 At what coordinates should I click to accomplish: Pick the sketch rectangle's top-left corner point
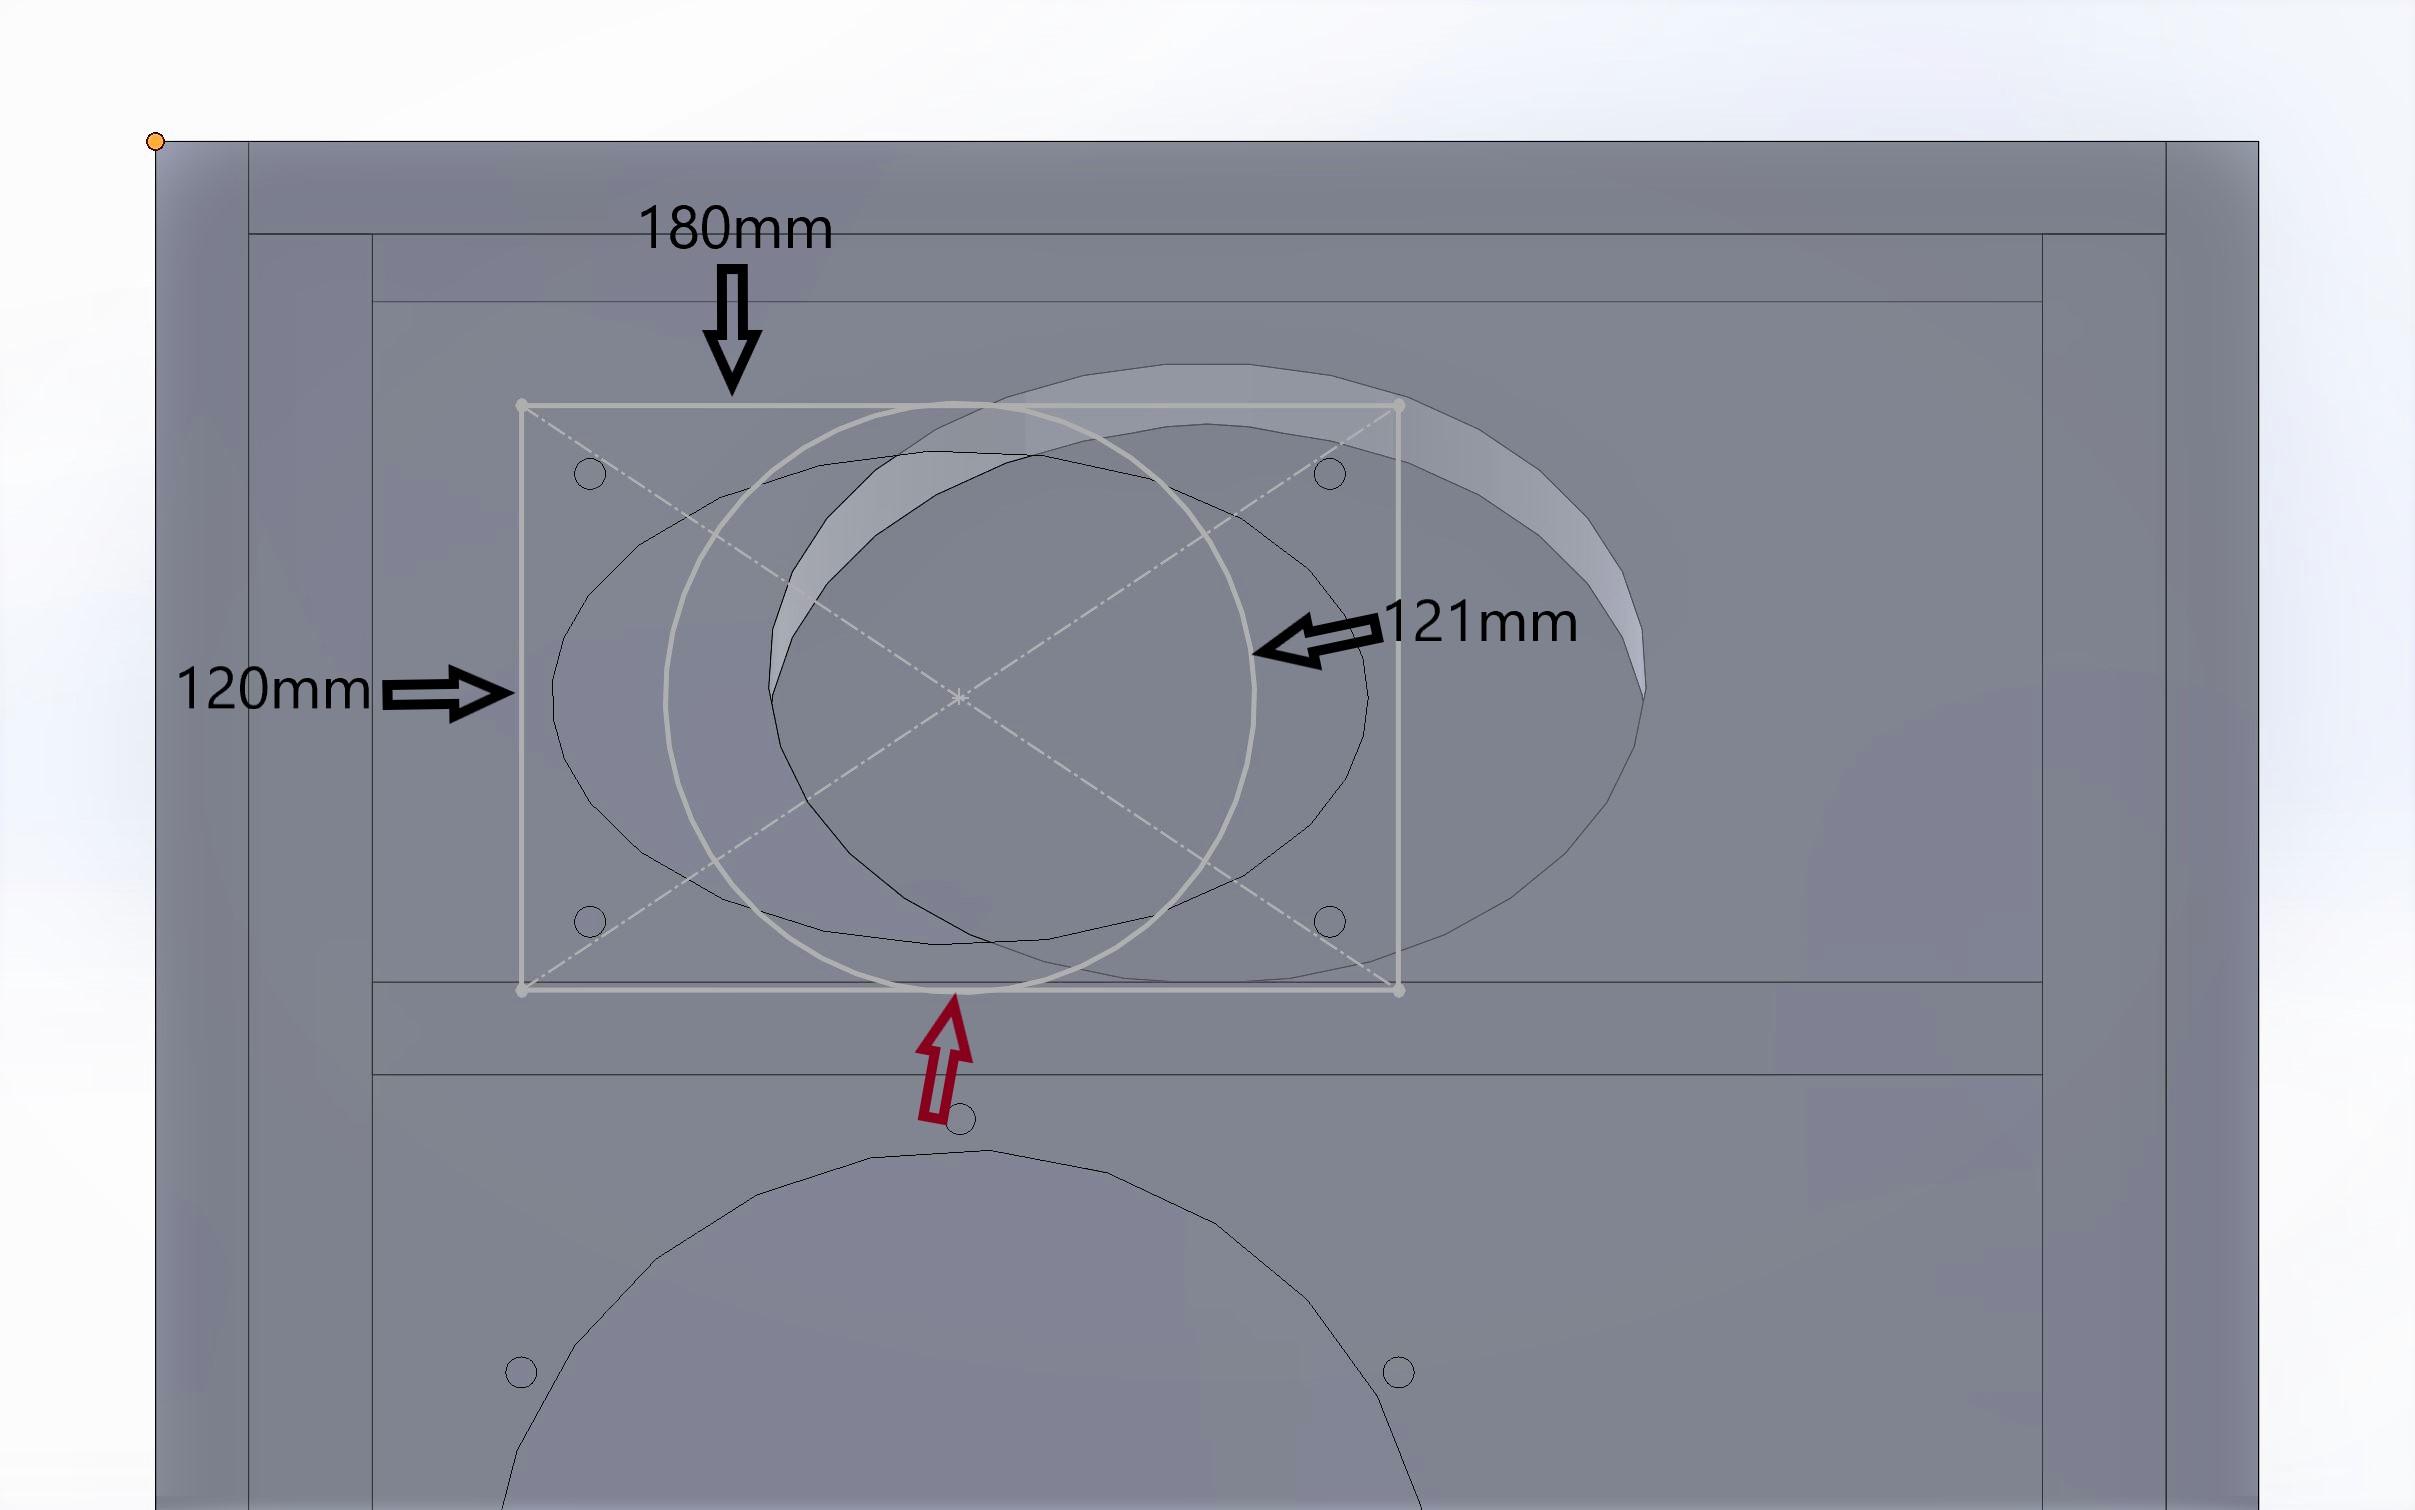(x=521, y=405)
